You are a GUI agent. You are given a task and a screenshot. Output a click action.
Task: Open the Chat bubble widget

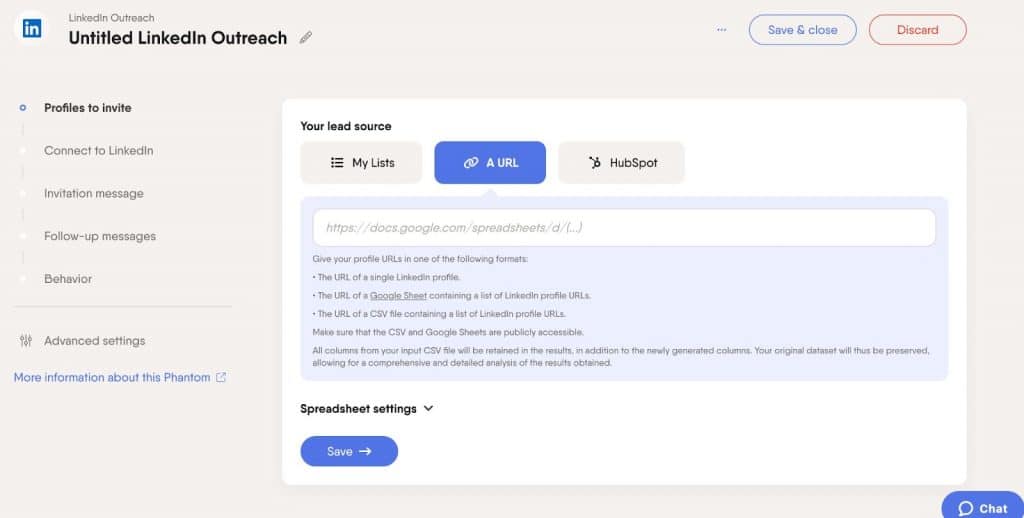coord(983,507)
